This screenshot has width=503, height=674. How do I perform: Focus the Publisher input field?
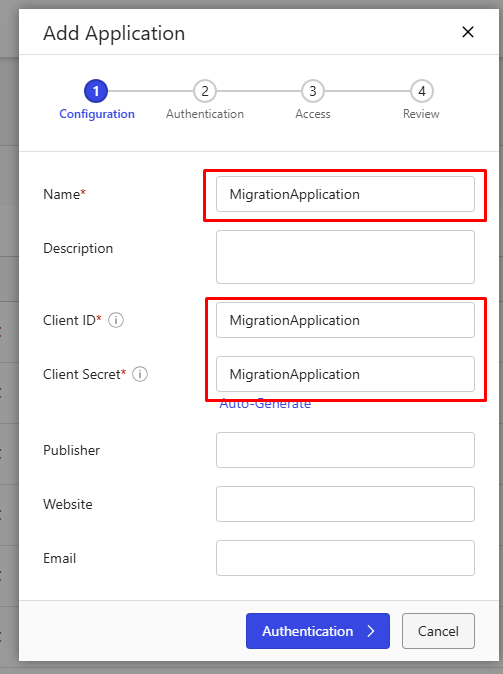345,450
